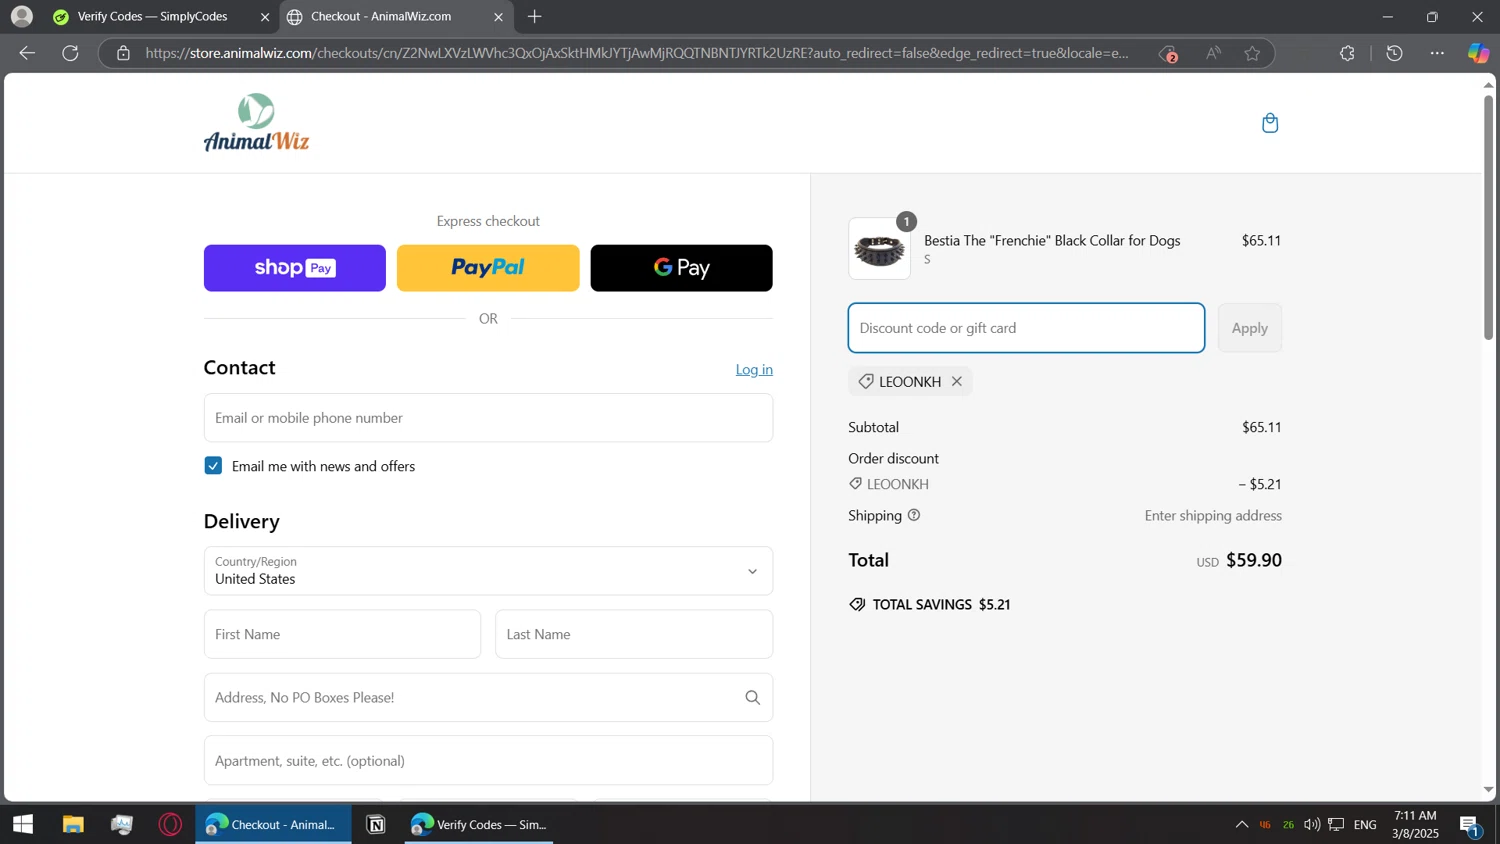Image resolution: width=1500 pixels, height=844 pixels.
Task: Click the browser address bar URL
Action: point(637,53)
